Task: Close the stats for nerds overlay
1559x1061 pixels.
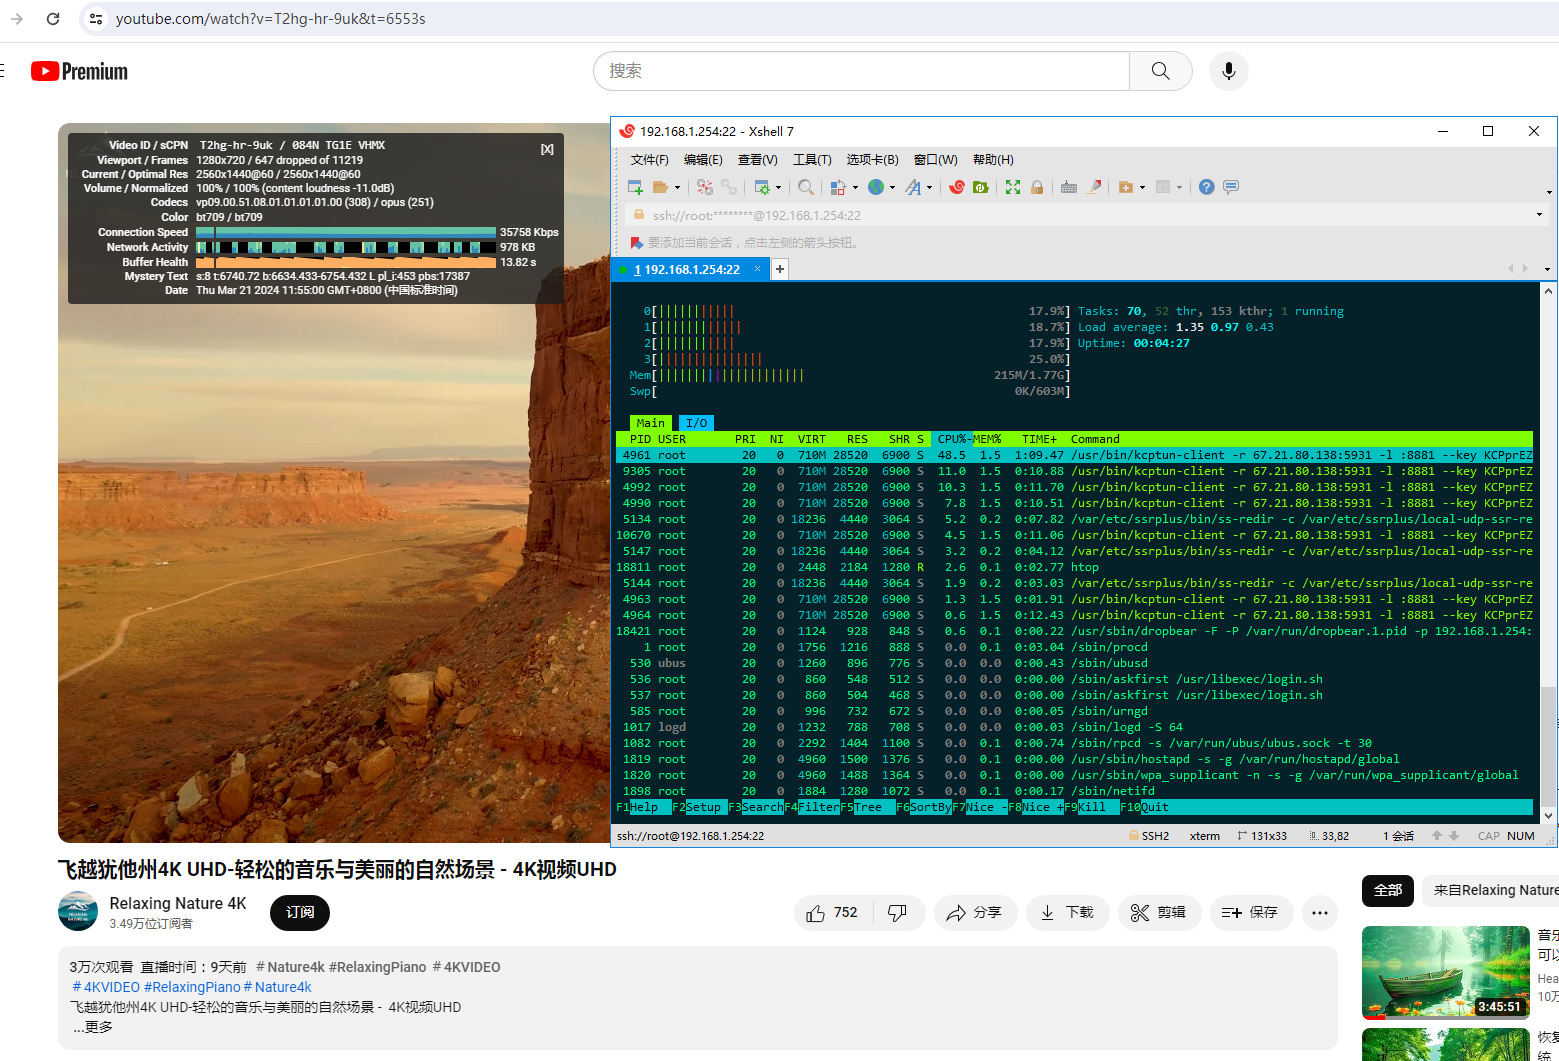Action: pyautogui.click(x=547, y=149)
